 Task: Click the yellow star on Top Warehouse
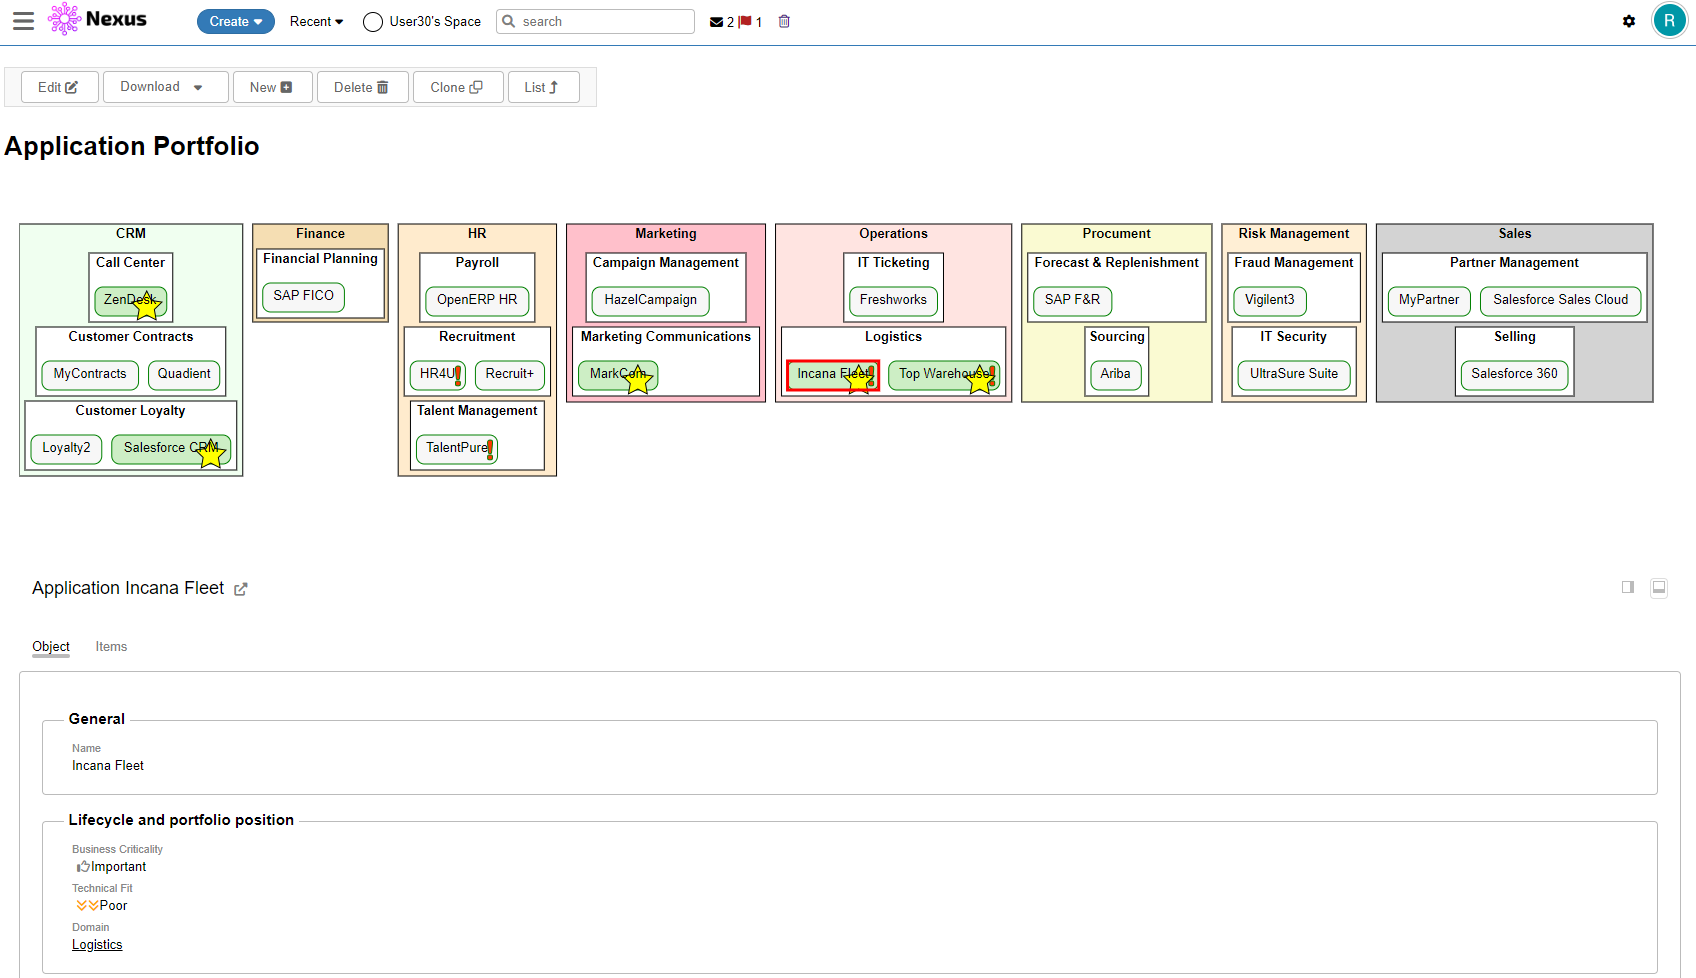click(x=980, y=380)
